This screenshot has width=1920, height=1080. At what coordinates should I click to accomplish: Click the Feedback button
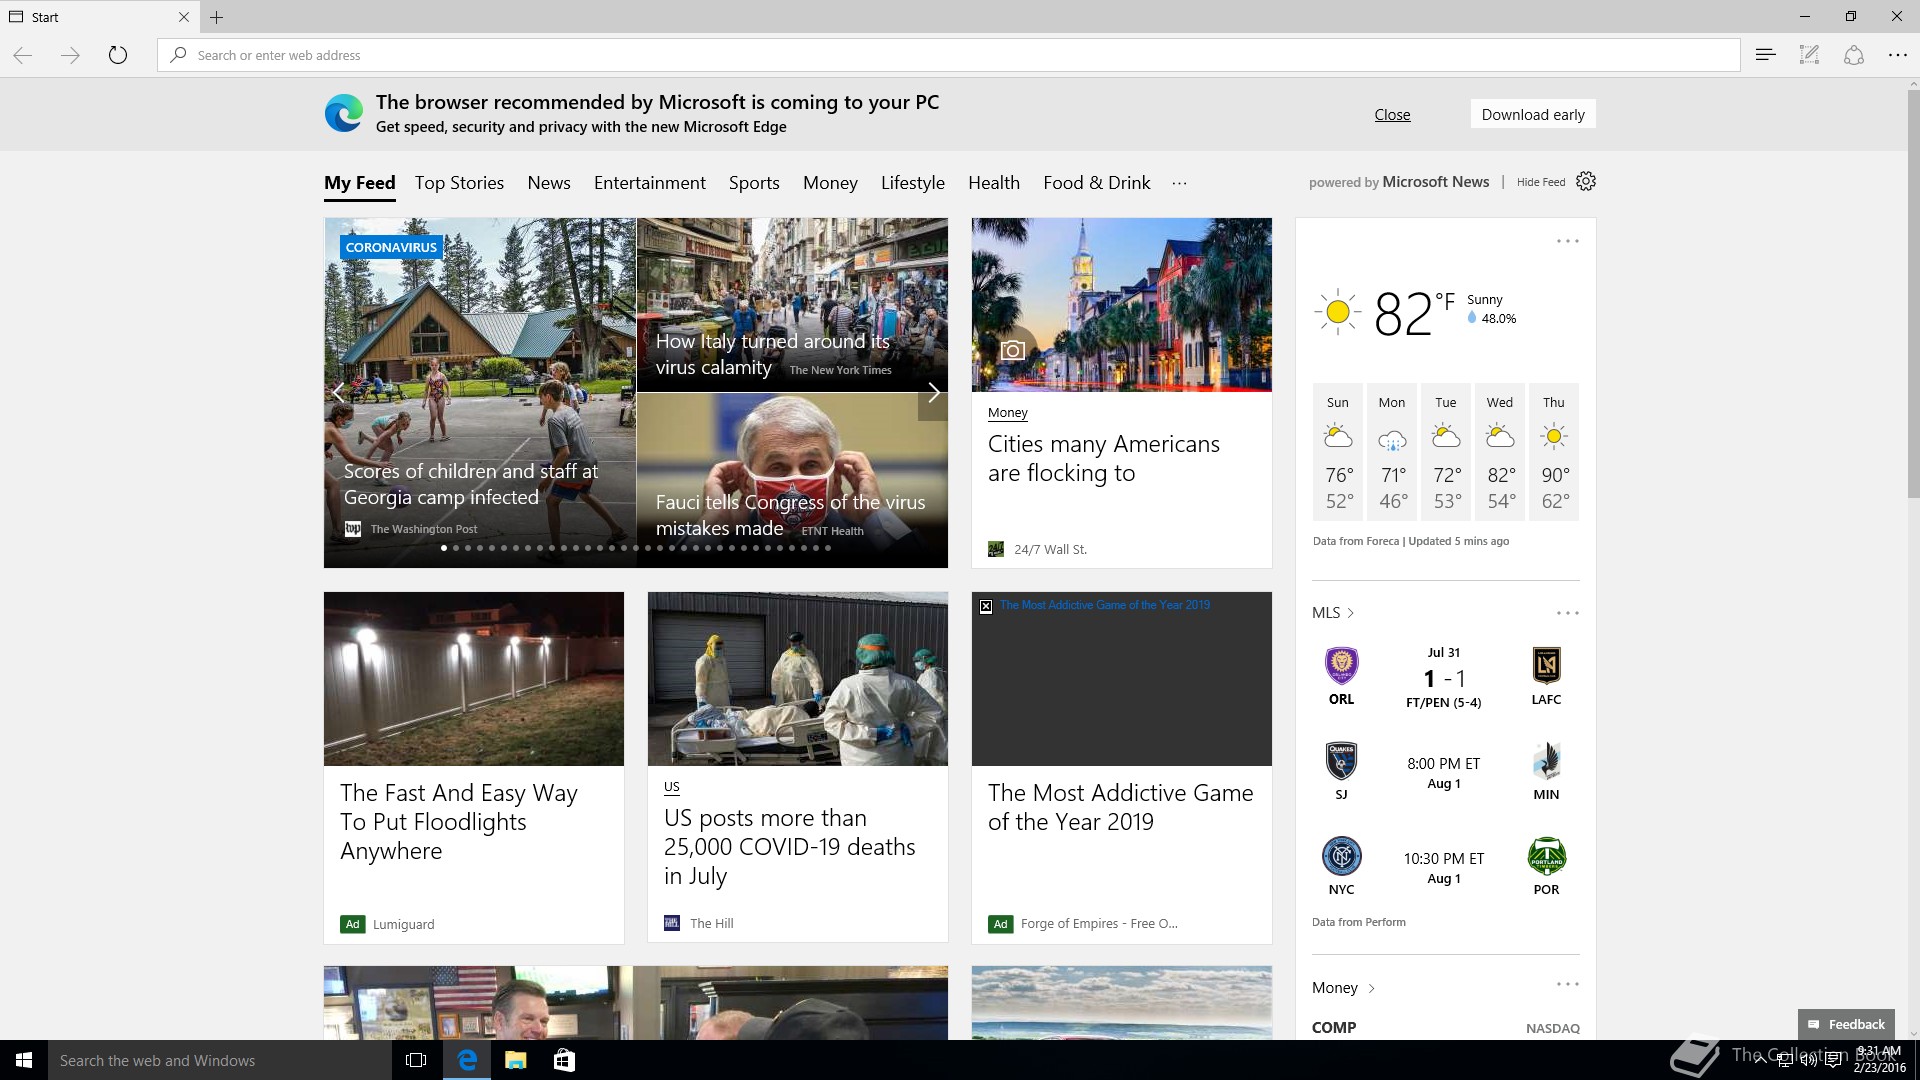pyautogui.click(x=1846, y=1024)
